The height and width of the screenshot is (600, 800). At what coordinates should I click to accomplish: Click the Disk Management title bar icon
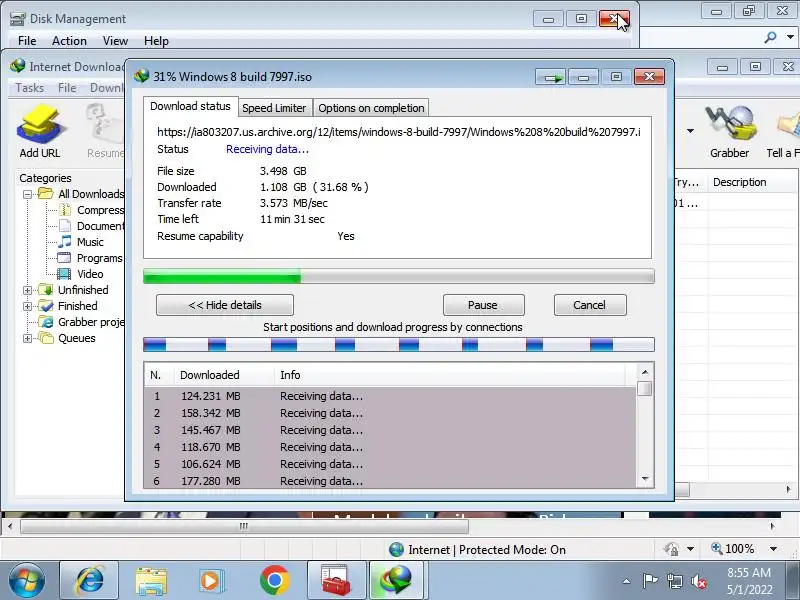(x=17, y=19)
